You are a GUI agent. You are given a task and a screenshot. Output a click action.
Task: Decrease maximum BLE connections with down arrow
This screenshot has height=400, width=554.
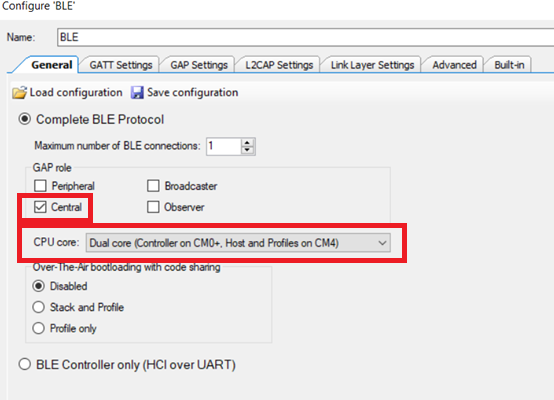[247, 150]
